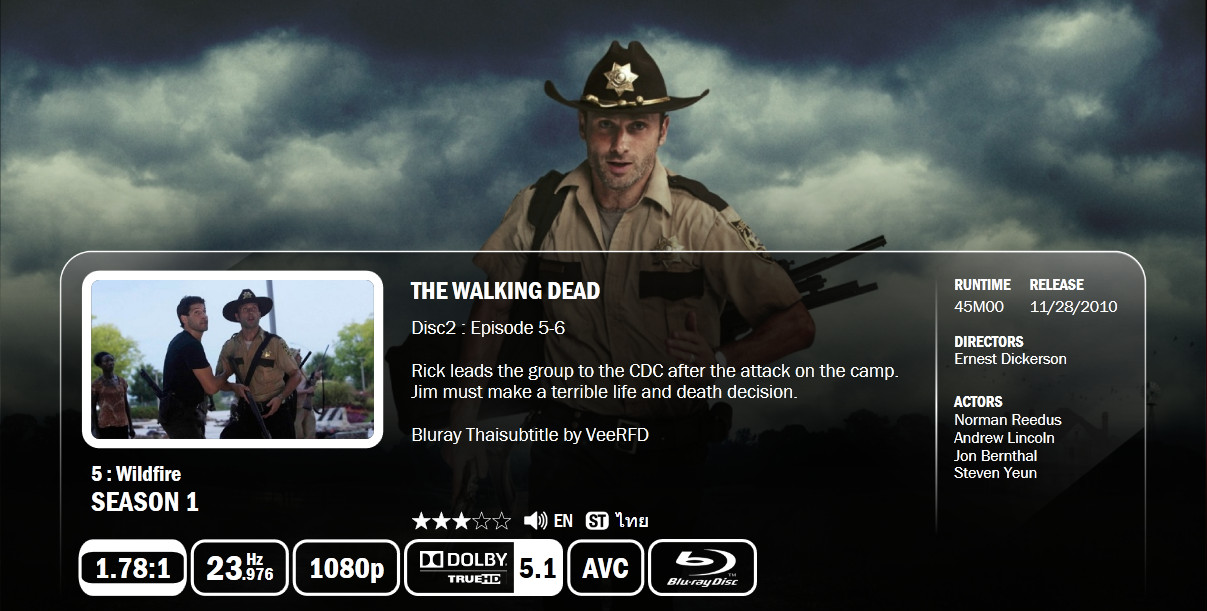Select actor Norman Reedus
Screen dimensions: 1207x611
(x=1008, y=420)
